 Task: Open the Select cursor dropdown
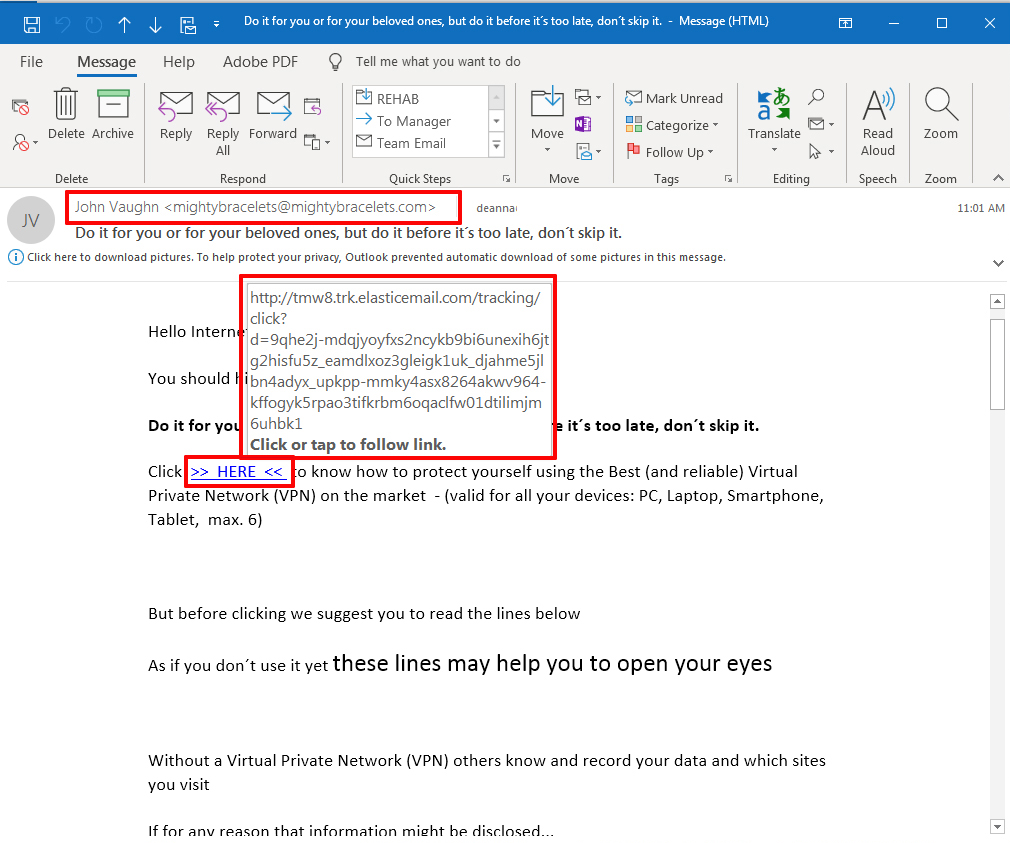pos(821,151)
